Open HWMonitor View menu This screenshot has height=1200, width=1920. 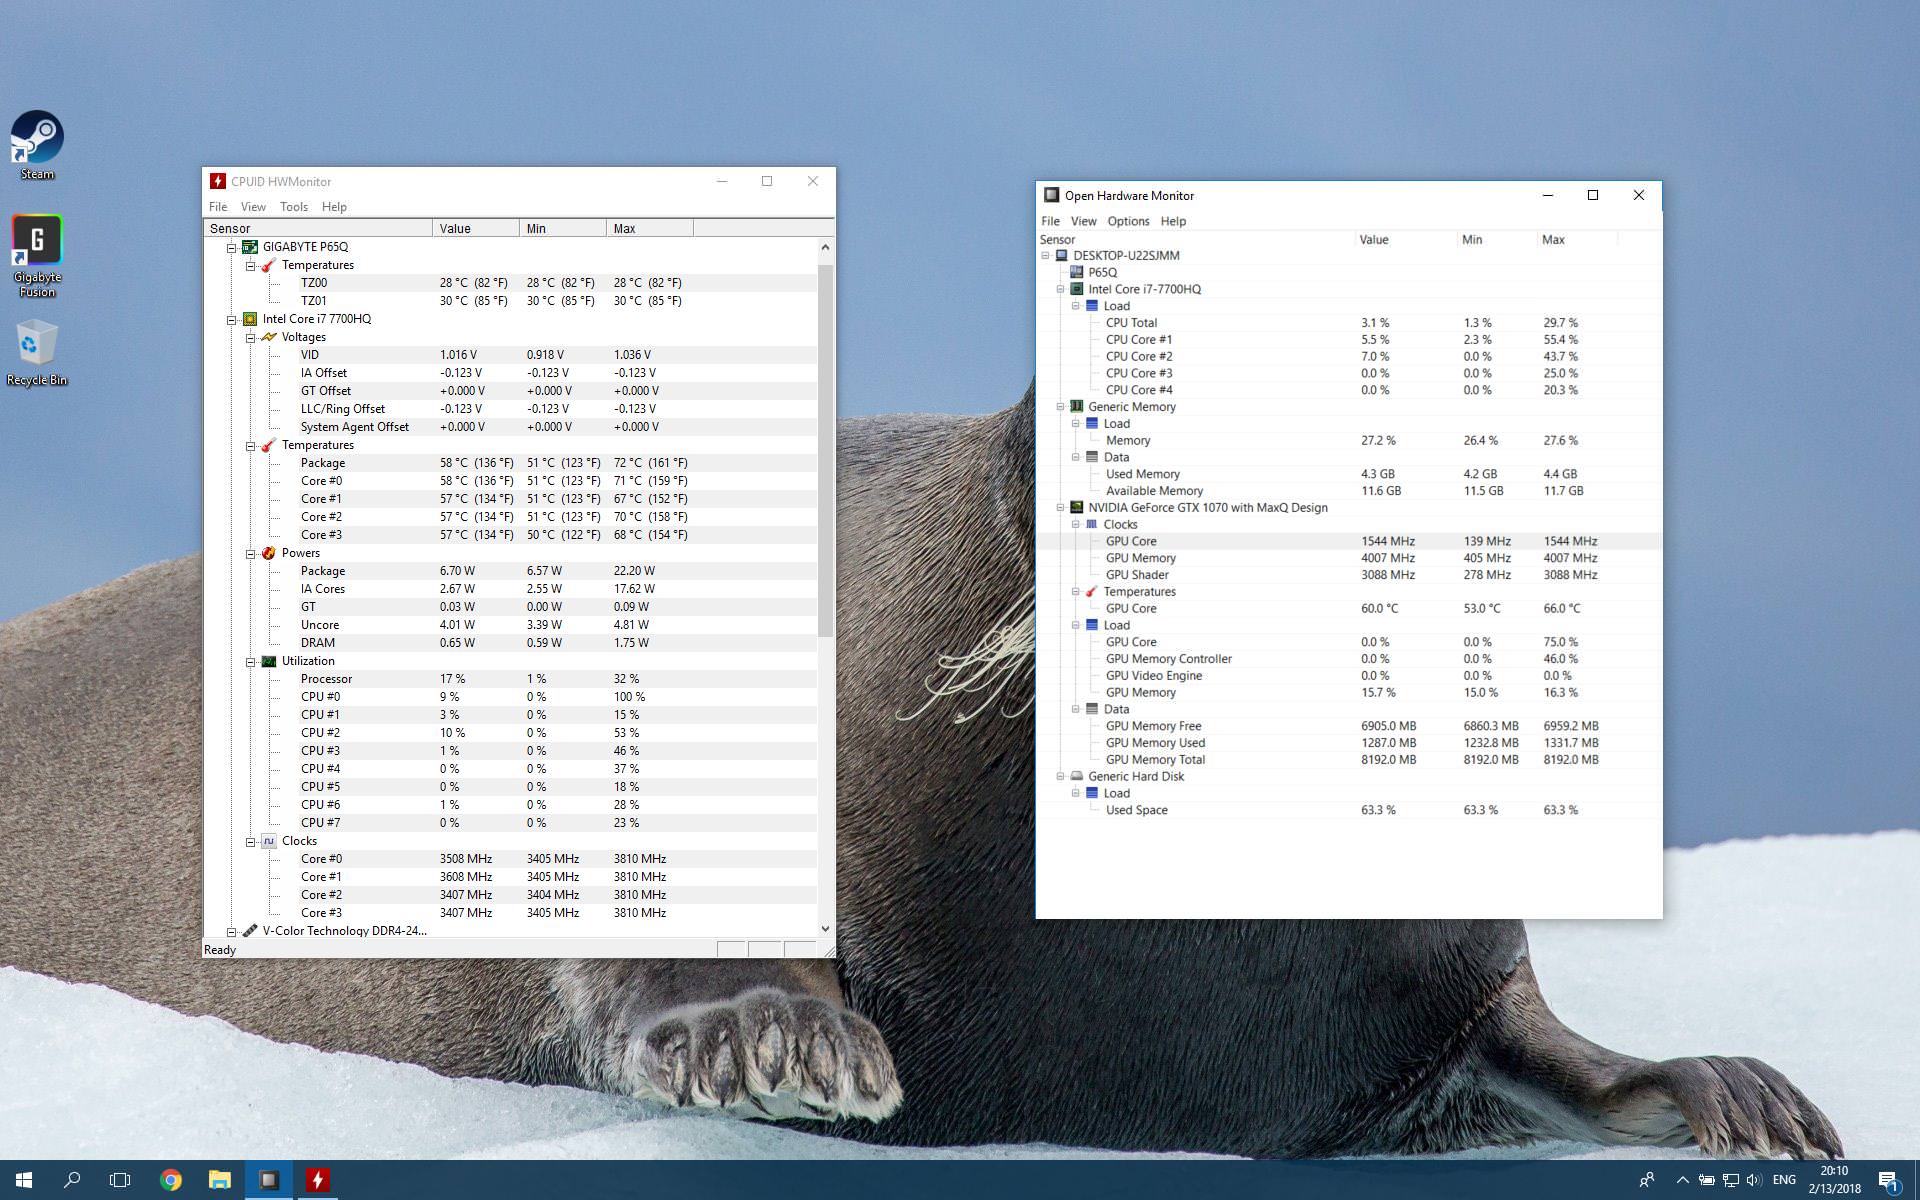click(253, 207)
